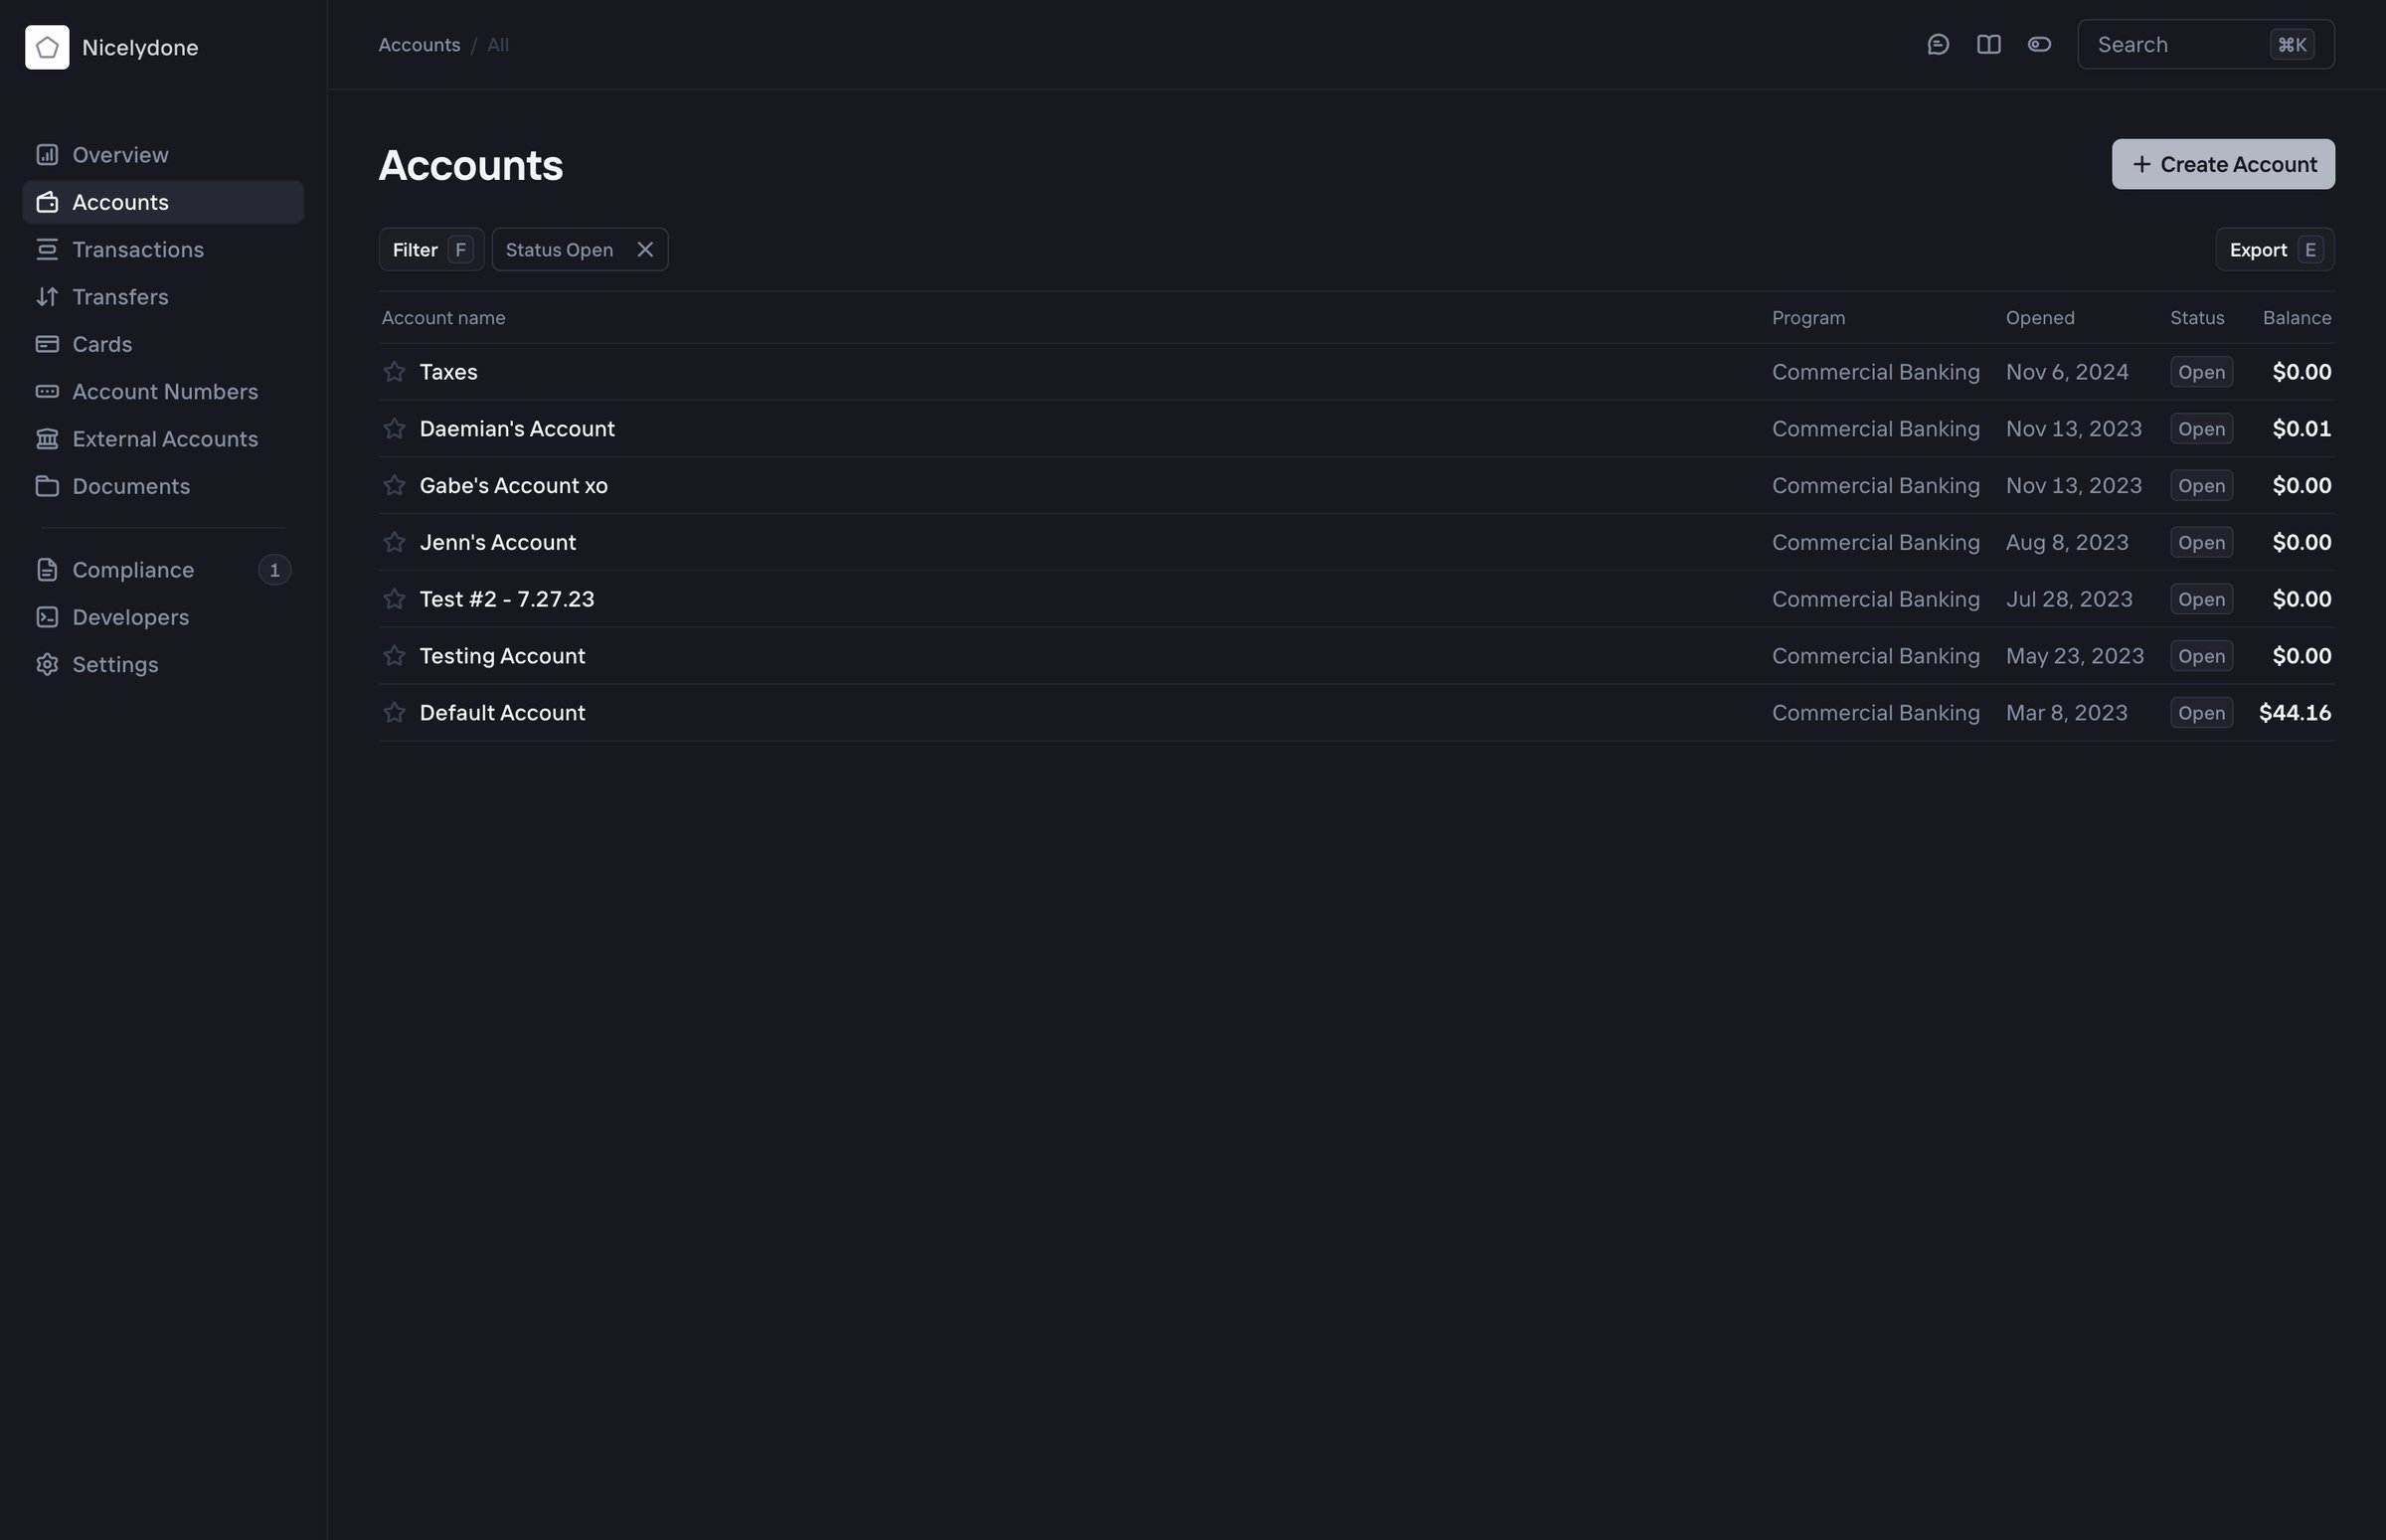
Task: Click the All breadcrumb
Action: pos(498,45)
